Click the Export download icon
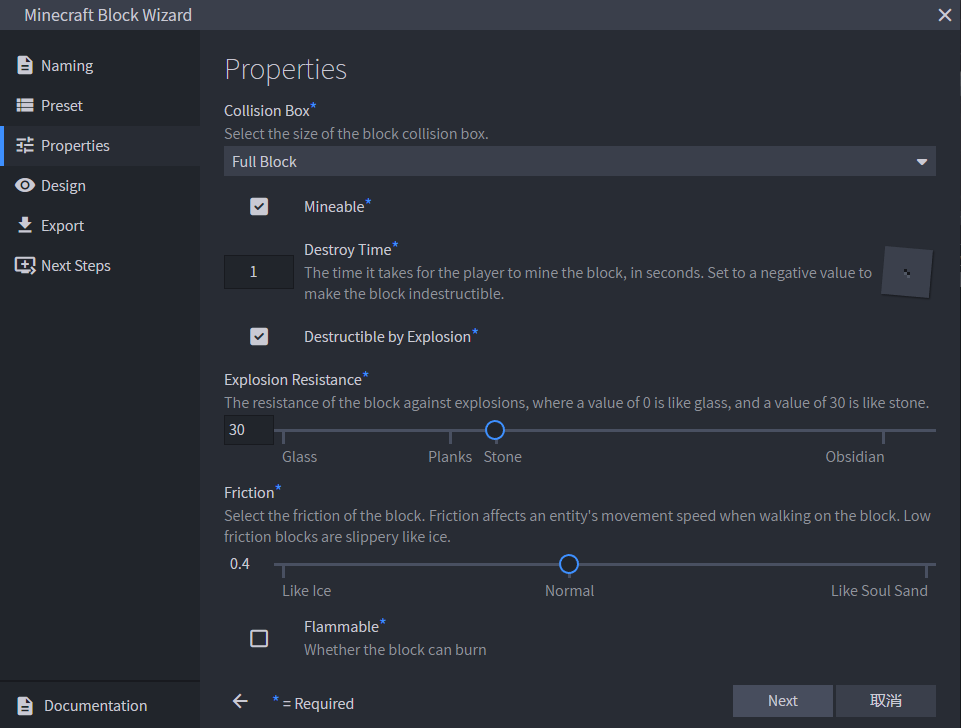Screen dimensions: 961x728 [x=25, y=225]
